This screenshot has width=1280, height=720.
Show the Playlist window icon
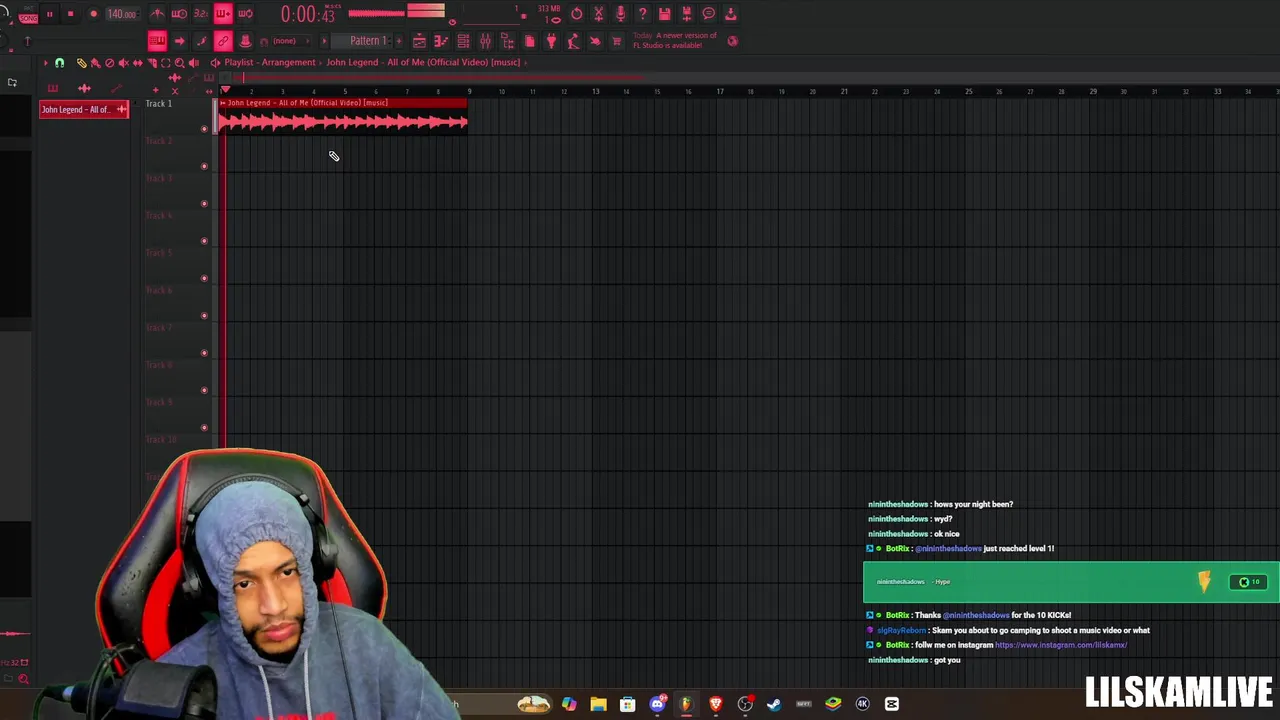pos(419,41)
